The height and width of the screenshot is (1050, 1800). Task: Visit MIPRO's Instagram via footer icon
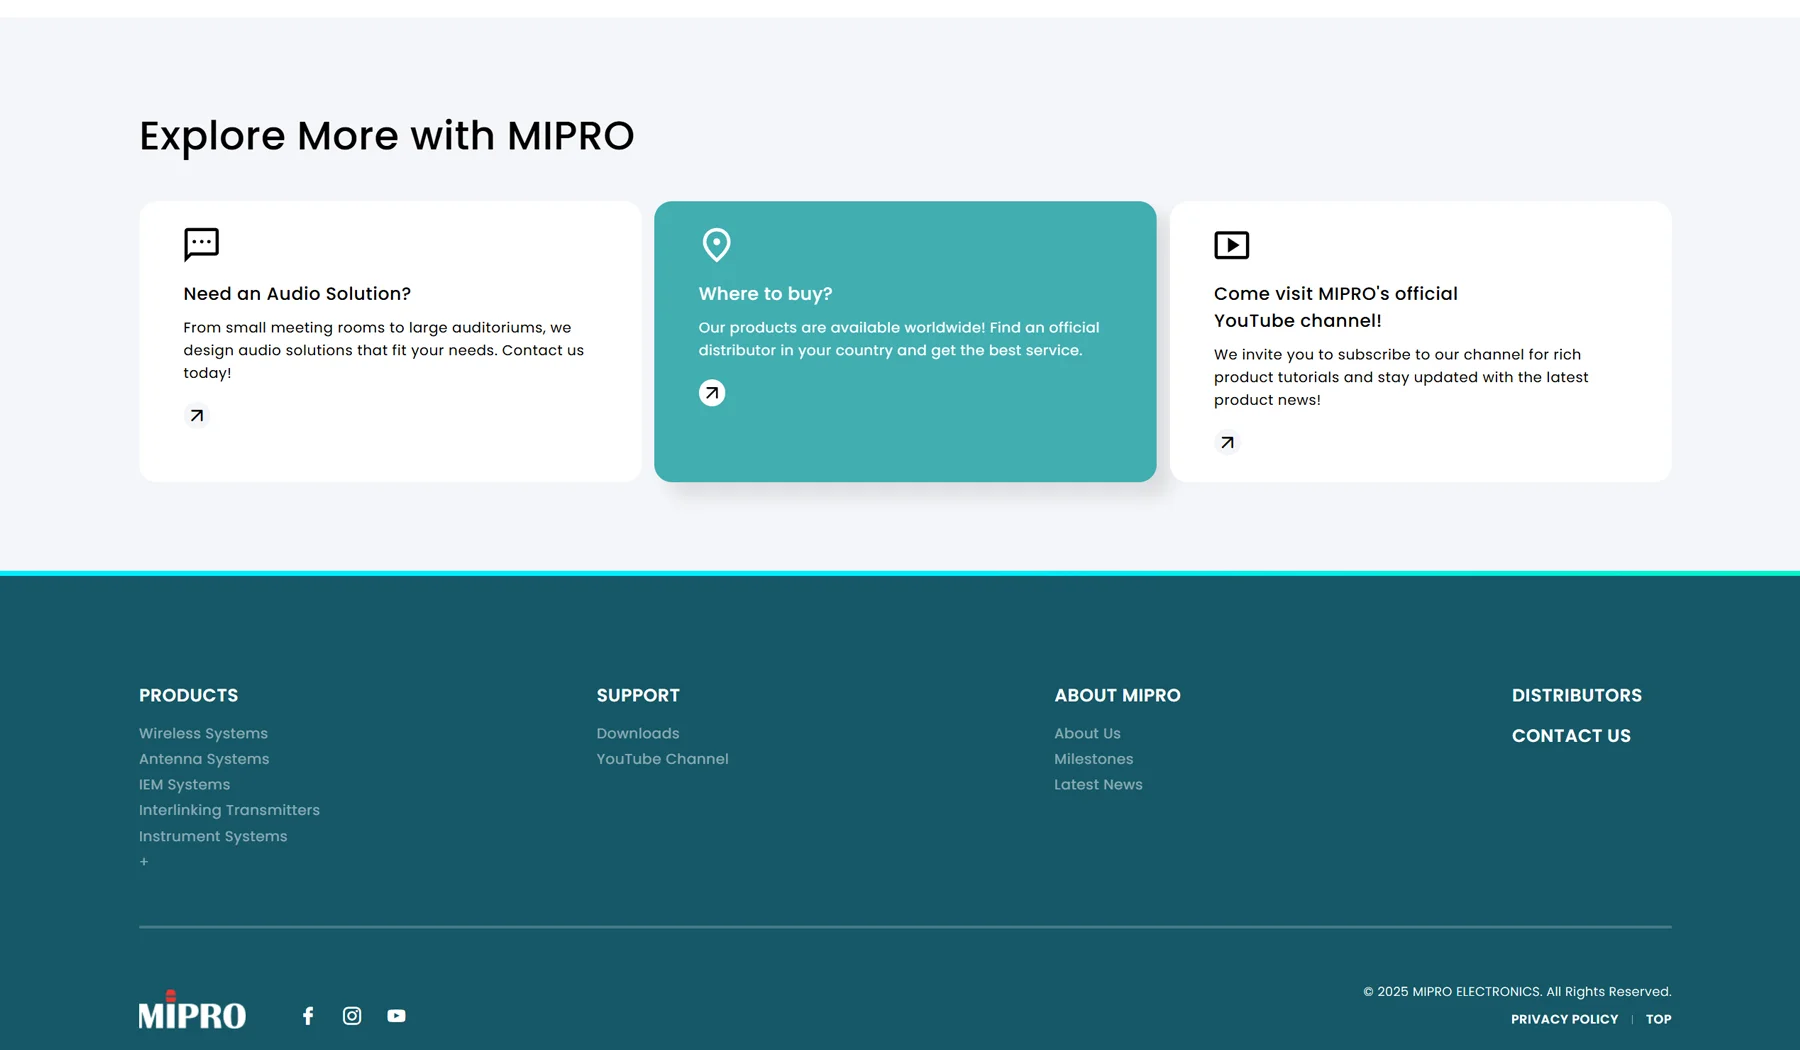352,1016
